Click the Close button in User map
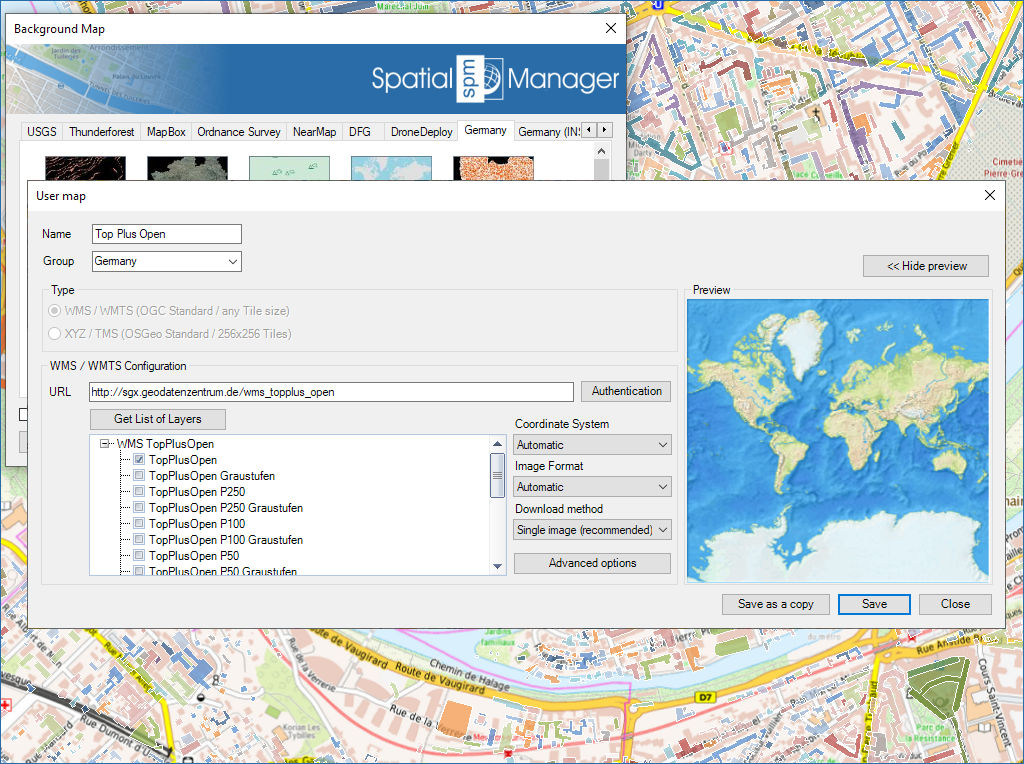Screen dimensions: 1024x764 click(x=955, y=604)
